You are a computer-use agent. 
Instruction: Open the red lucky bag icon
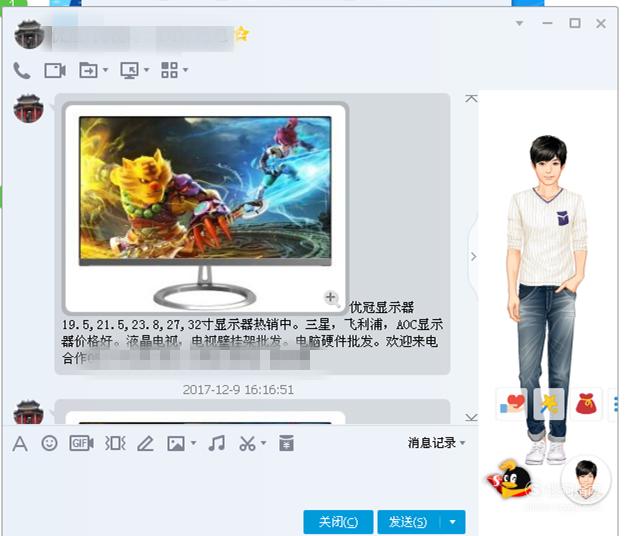click(x=586, y=404)
